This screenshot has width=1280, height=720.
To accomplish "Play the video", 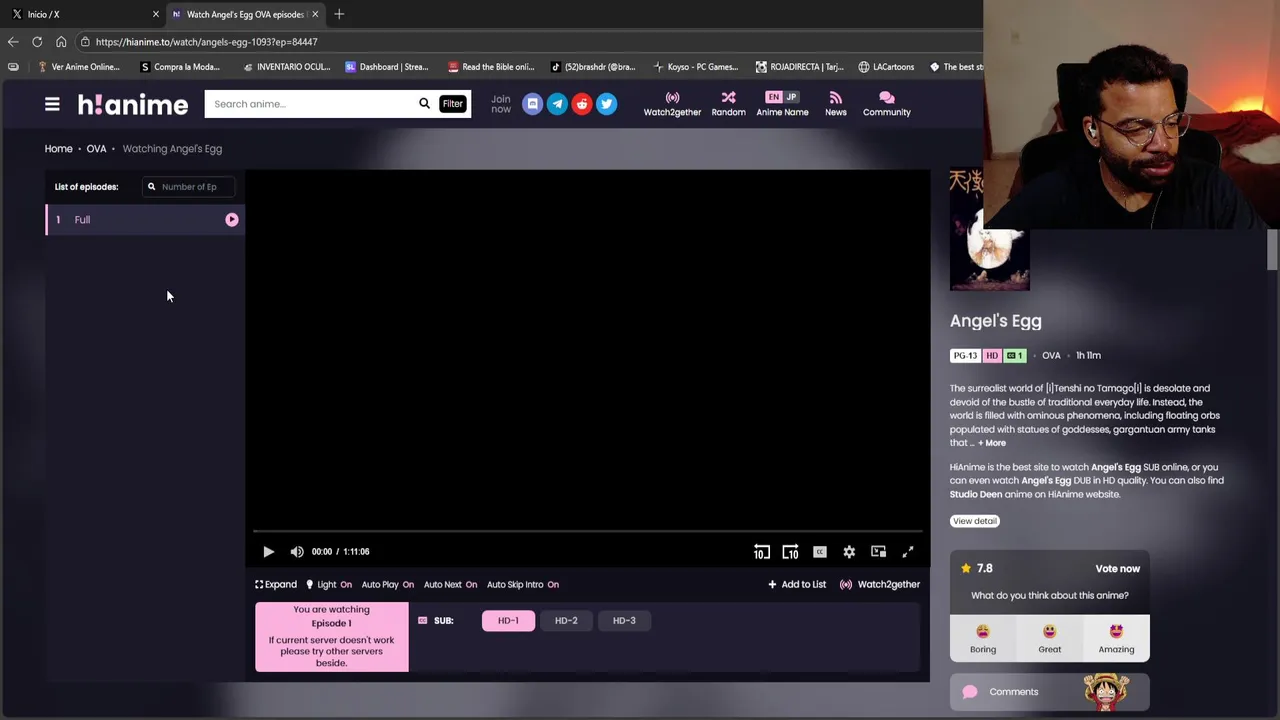I will (268, 552).
